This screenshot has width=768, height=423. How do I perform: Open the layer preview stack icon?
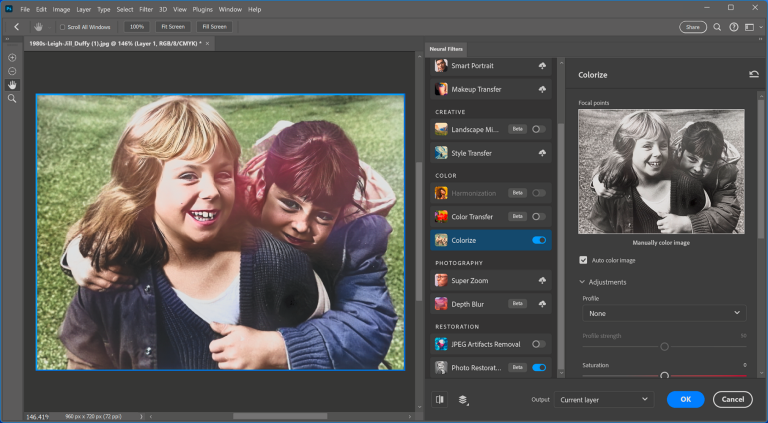464,399
